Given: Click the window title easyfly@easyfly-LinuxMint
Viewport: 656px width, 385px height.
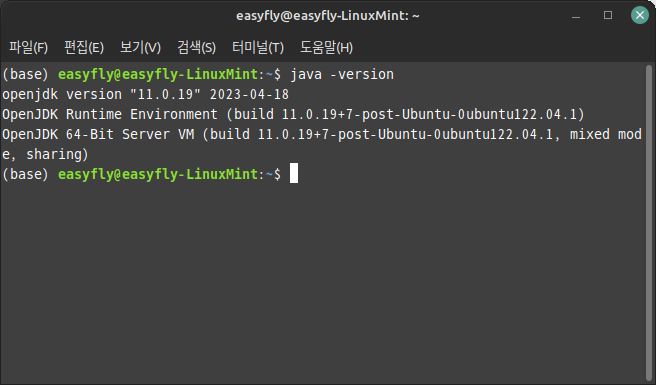Looking at the screenshot, I should coord(328,16).
